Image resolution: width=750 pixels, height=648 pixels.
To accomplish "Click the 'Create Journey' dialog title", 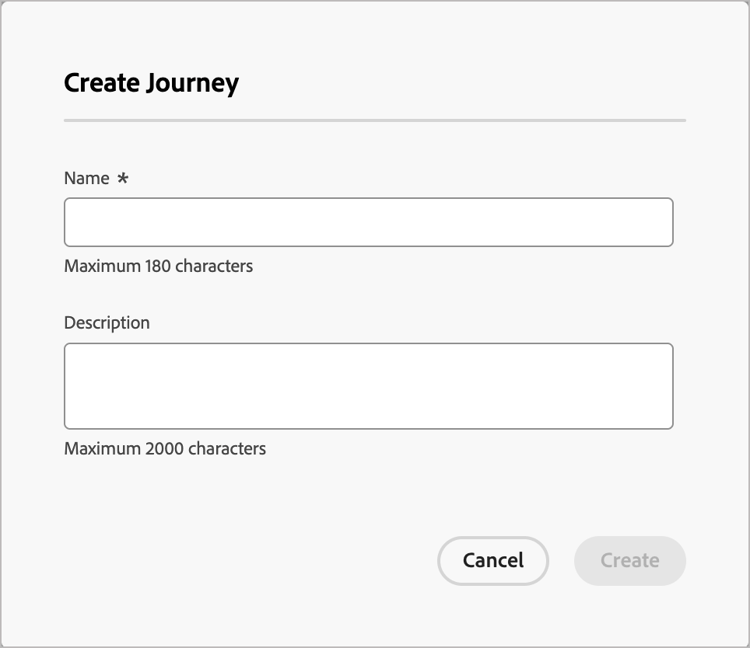I will point(151,83).
